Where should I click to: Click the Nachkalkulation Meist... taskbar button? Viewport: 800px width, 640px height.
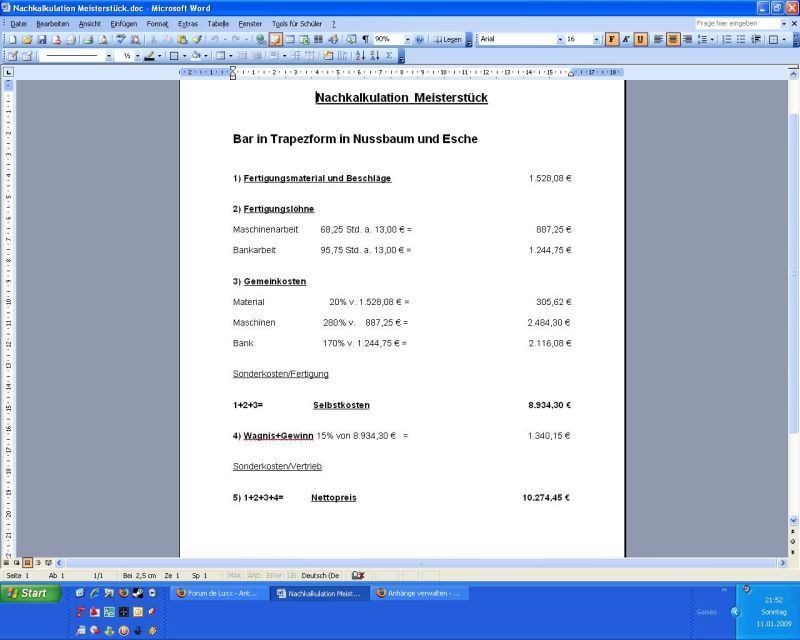[320, 593]
